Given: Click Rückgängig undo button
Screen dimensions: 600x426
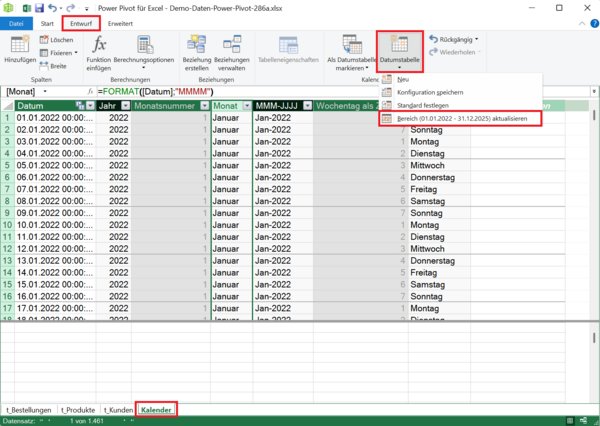Looking at the screenshot, I should [x=453, y=39].
